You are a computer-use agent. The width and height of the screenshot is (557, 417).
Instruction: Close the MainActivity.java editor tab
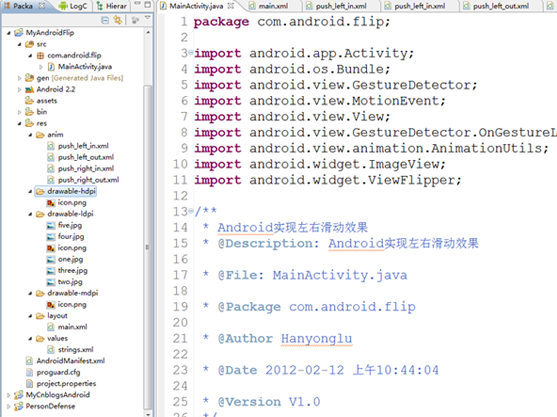[231, 6]
